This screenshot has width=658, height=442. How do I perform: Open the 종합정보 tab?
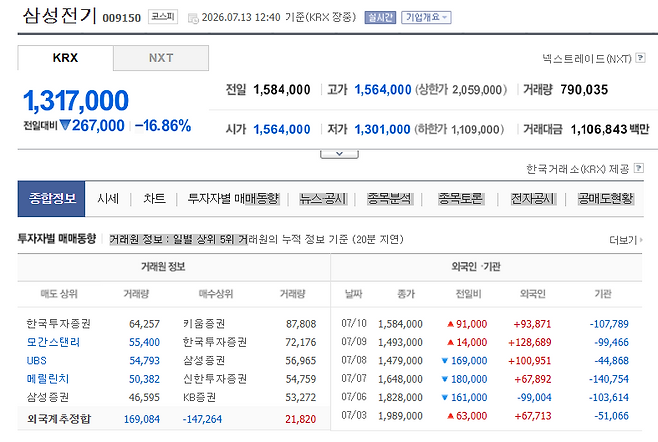pos(51,199)
